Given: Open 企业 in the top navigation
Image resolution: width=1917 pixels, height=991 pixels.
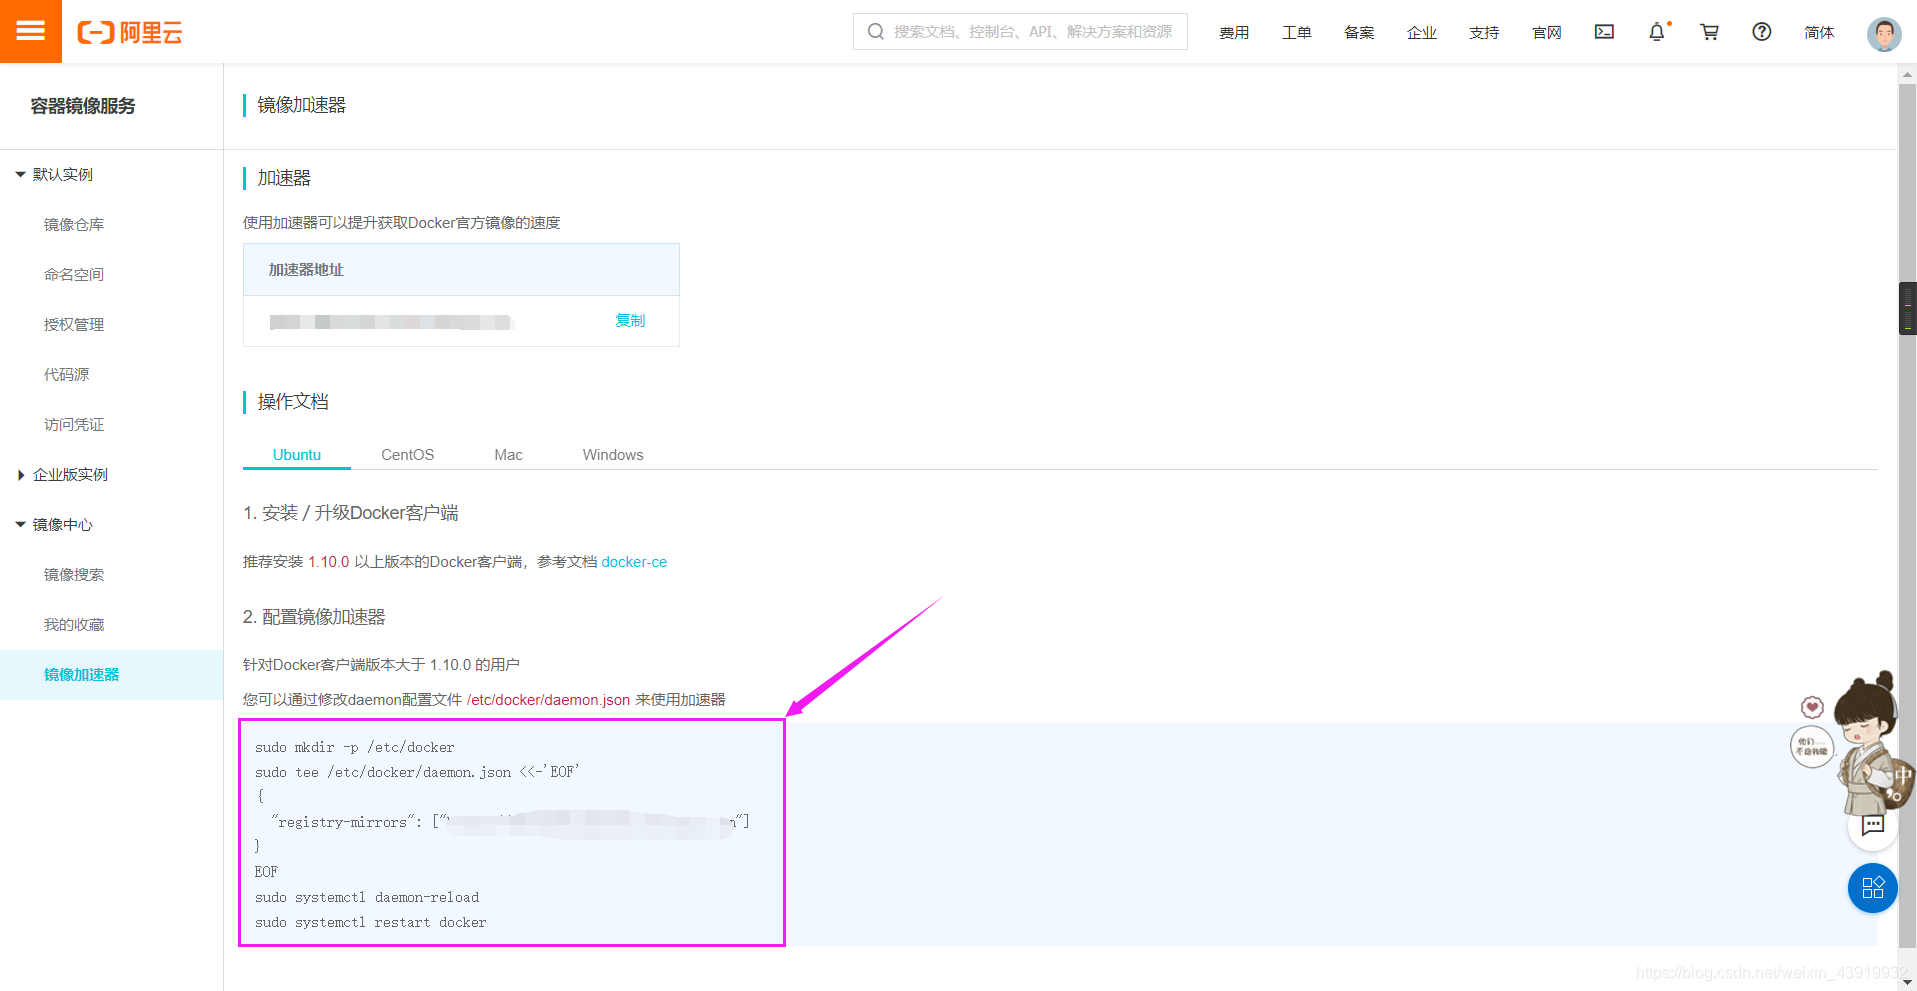Looking at the screenshot, I should 1422,33.
